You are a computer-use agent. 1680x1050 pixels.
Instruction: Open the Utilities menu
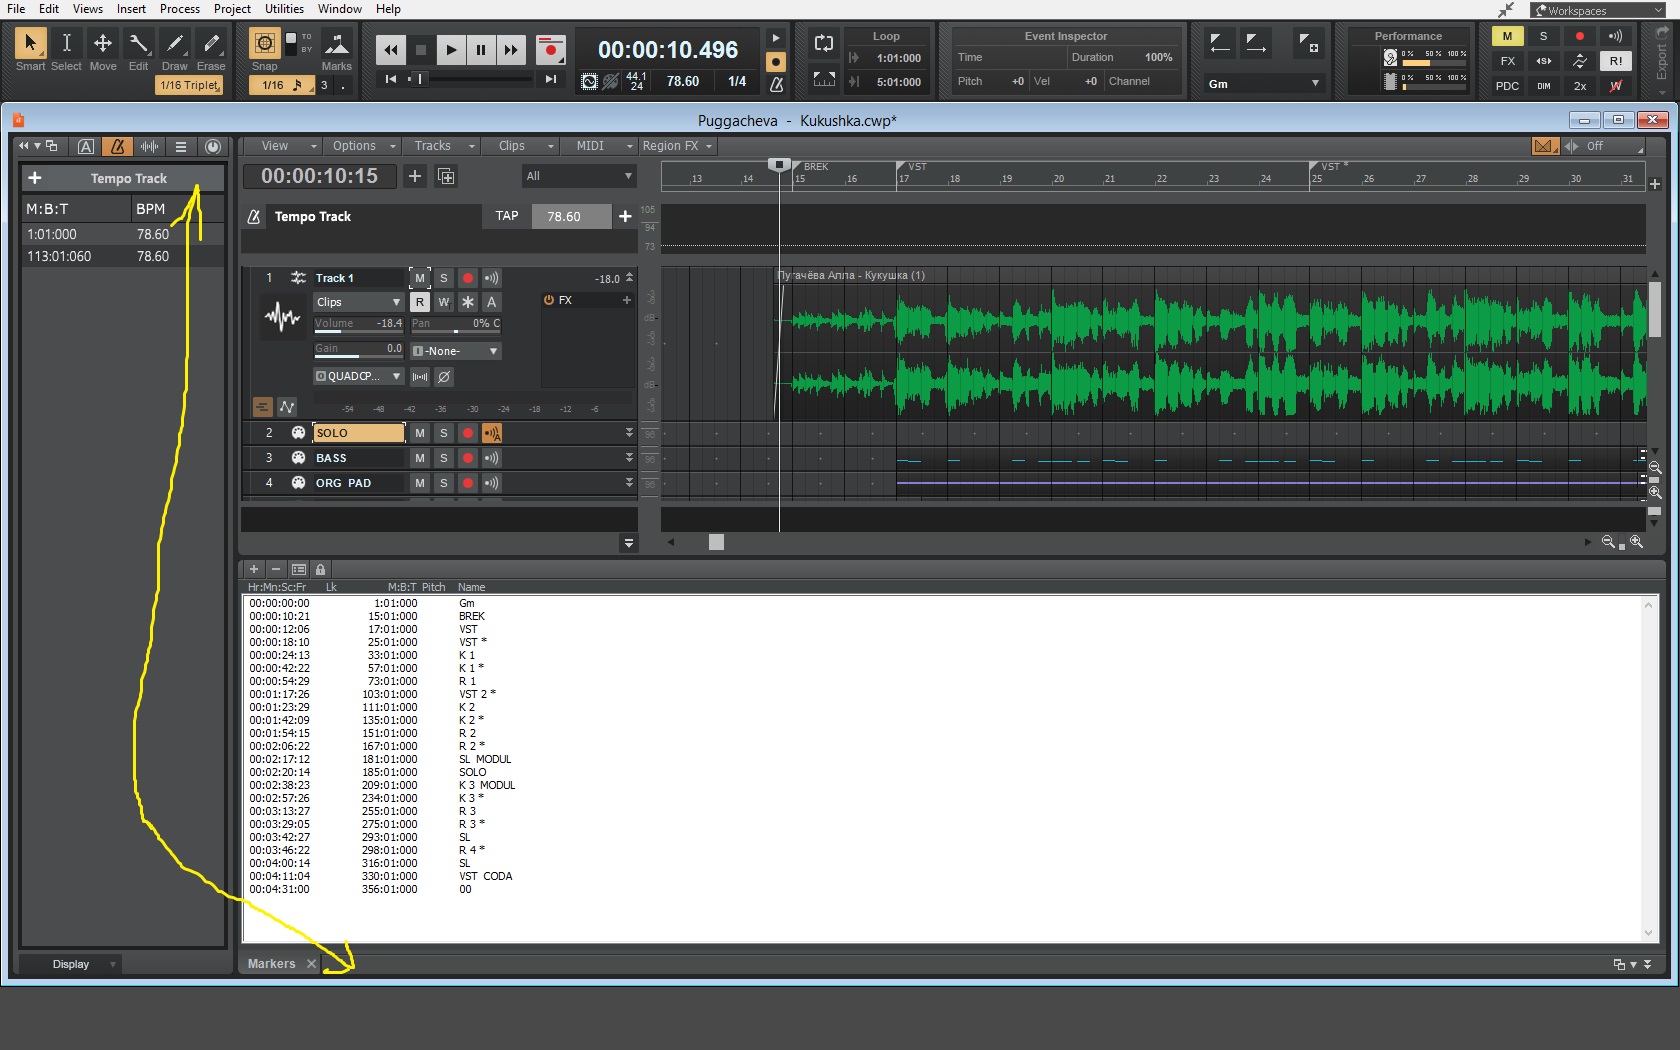(284, 9)
